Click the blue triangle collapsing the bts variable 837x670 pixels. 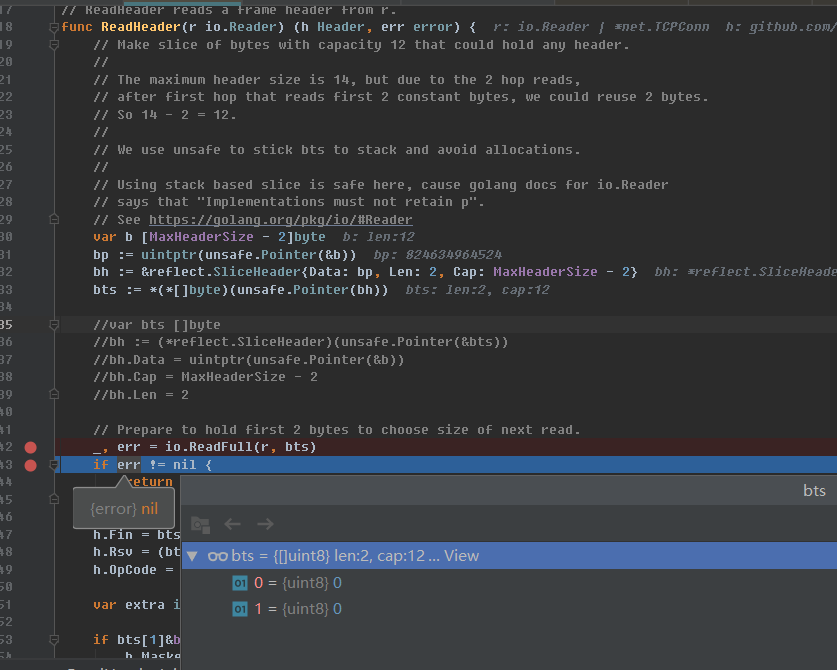tap(192, 556)
